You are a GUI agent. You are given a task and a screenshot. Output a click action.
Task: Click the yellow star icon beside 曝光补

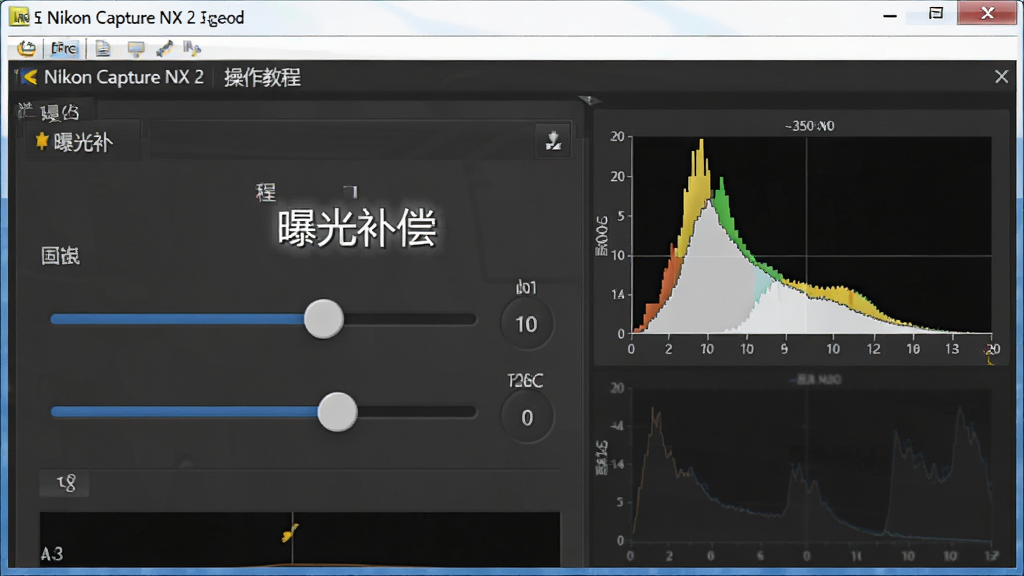pos(42,141)
